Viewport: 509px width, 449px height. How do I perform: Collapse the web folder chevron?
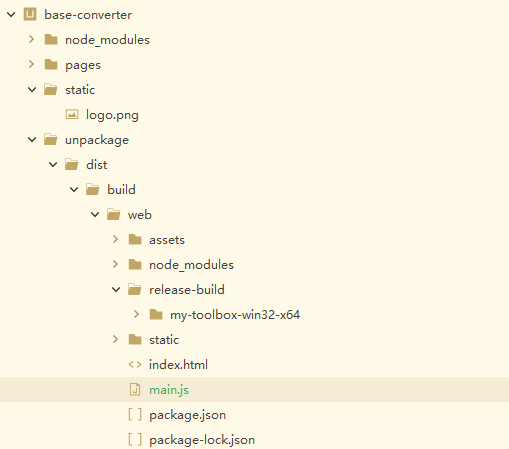(95, 214)
